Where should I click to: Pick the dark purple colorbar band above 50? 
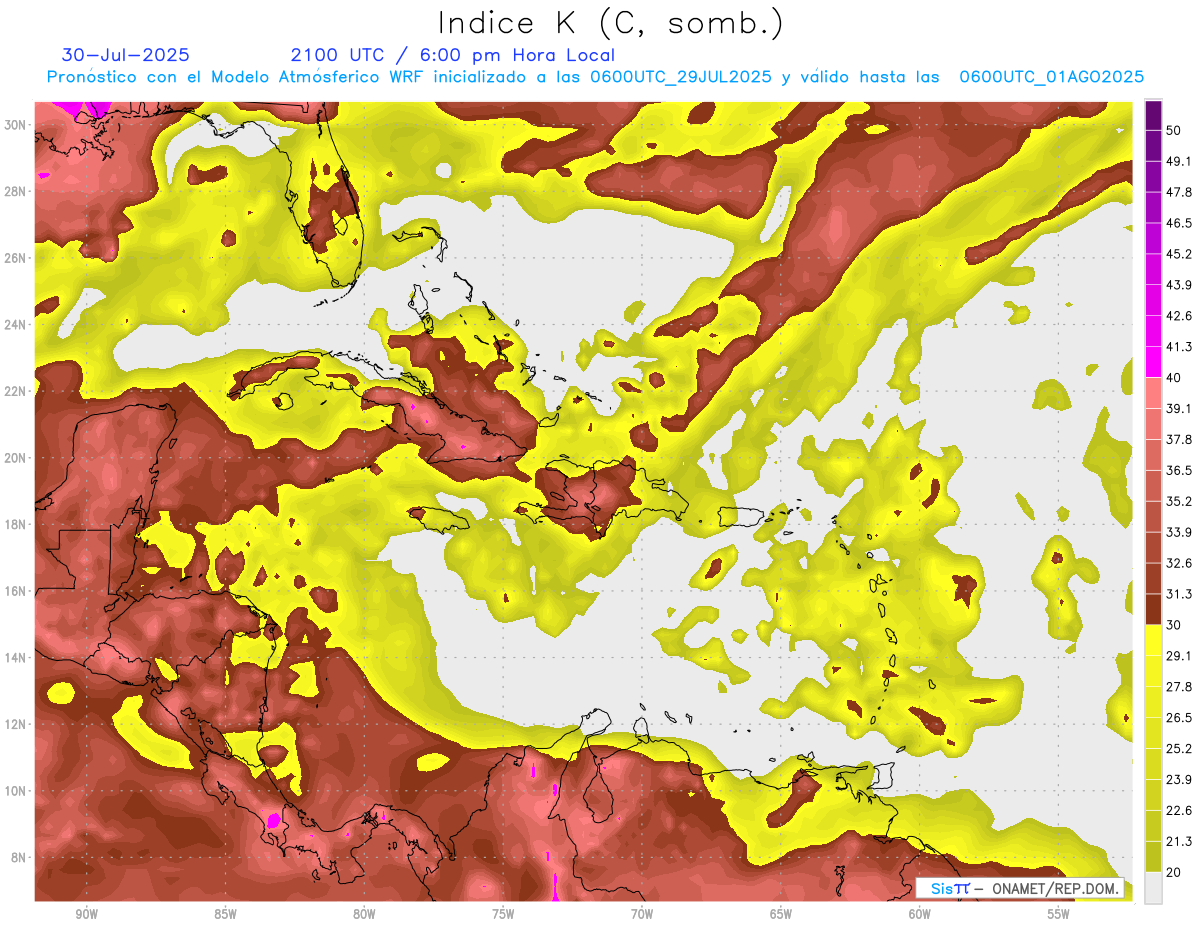[1153, 115]
